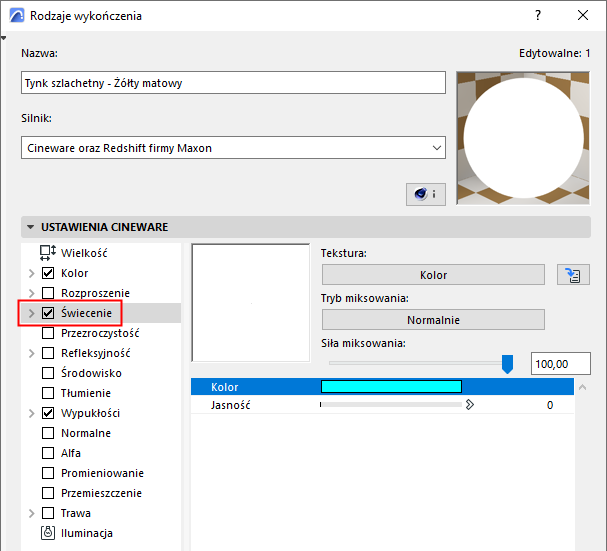Enable the Refleksyjność checkbox
Image resolution: width=607 pixels, height=551 pixels.
(48, 353)
